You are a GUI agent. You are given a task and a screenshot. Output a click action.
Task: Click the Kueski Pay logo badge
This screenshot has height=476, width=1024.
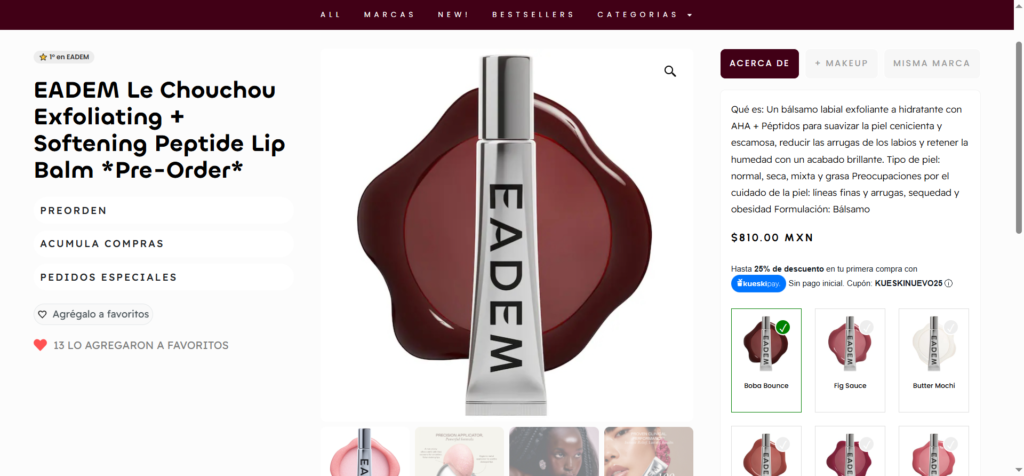(758, 283)
